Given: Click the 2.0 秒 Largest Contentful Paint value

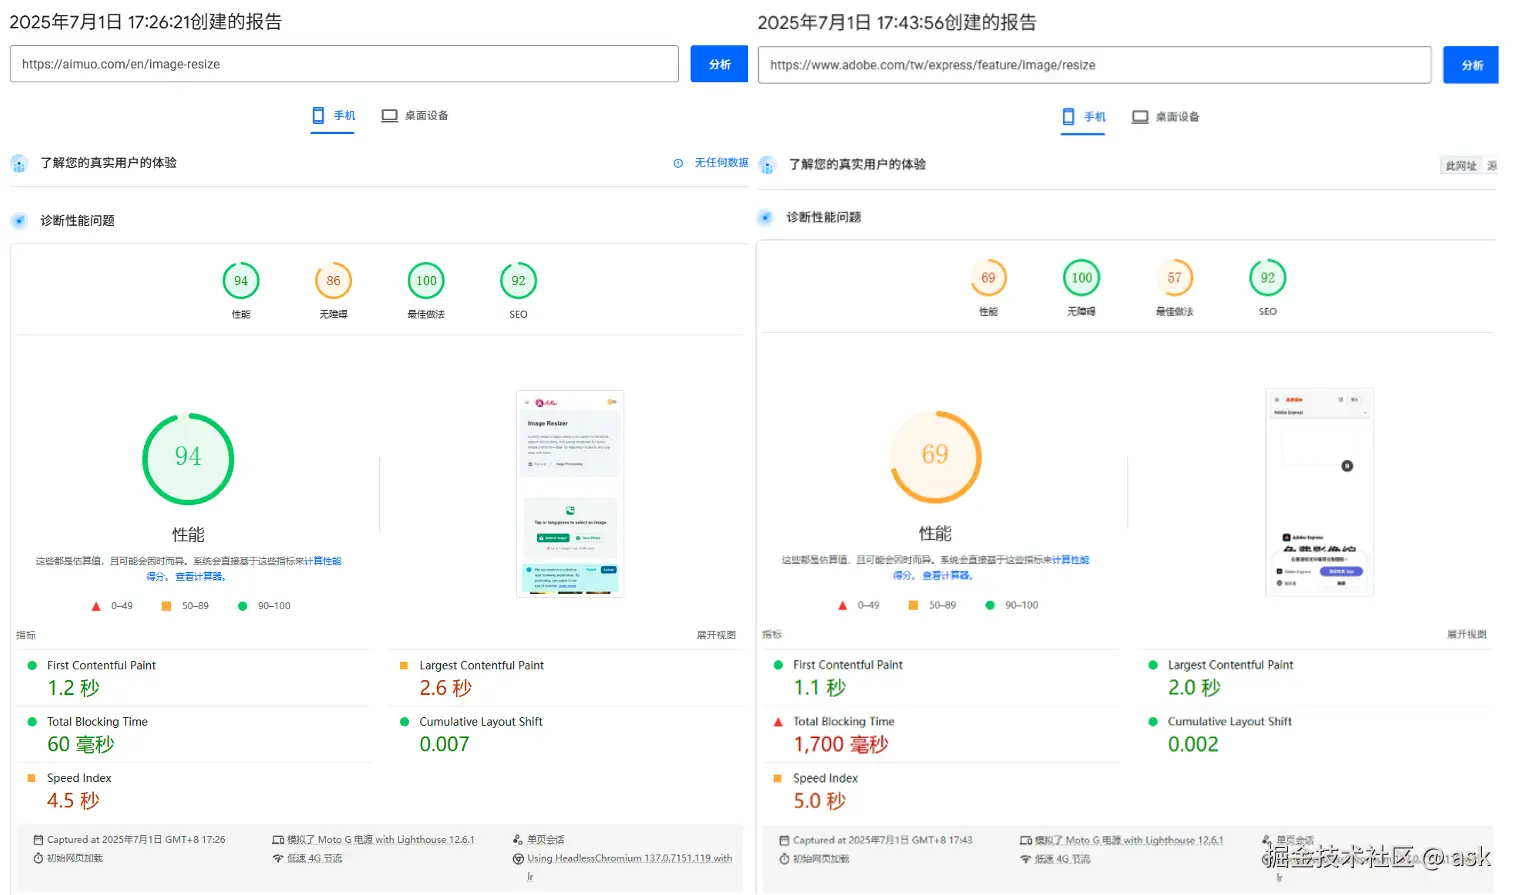Looking at the screenshot, I should coord(1194,688).
